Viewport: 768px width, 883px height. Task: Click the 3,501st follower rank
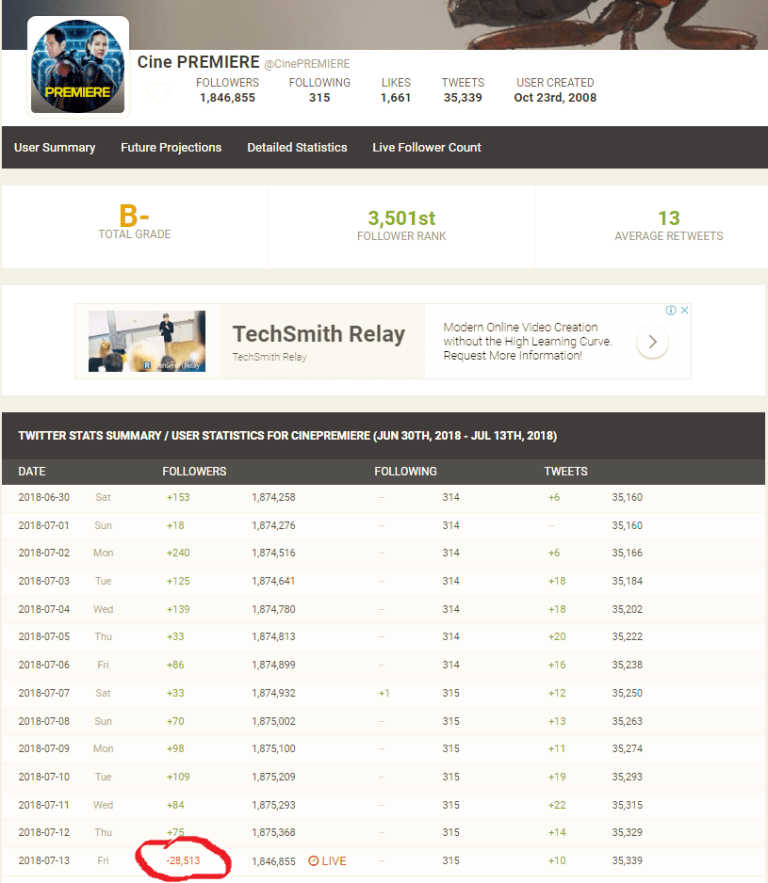[x=402, y=218]
